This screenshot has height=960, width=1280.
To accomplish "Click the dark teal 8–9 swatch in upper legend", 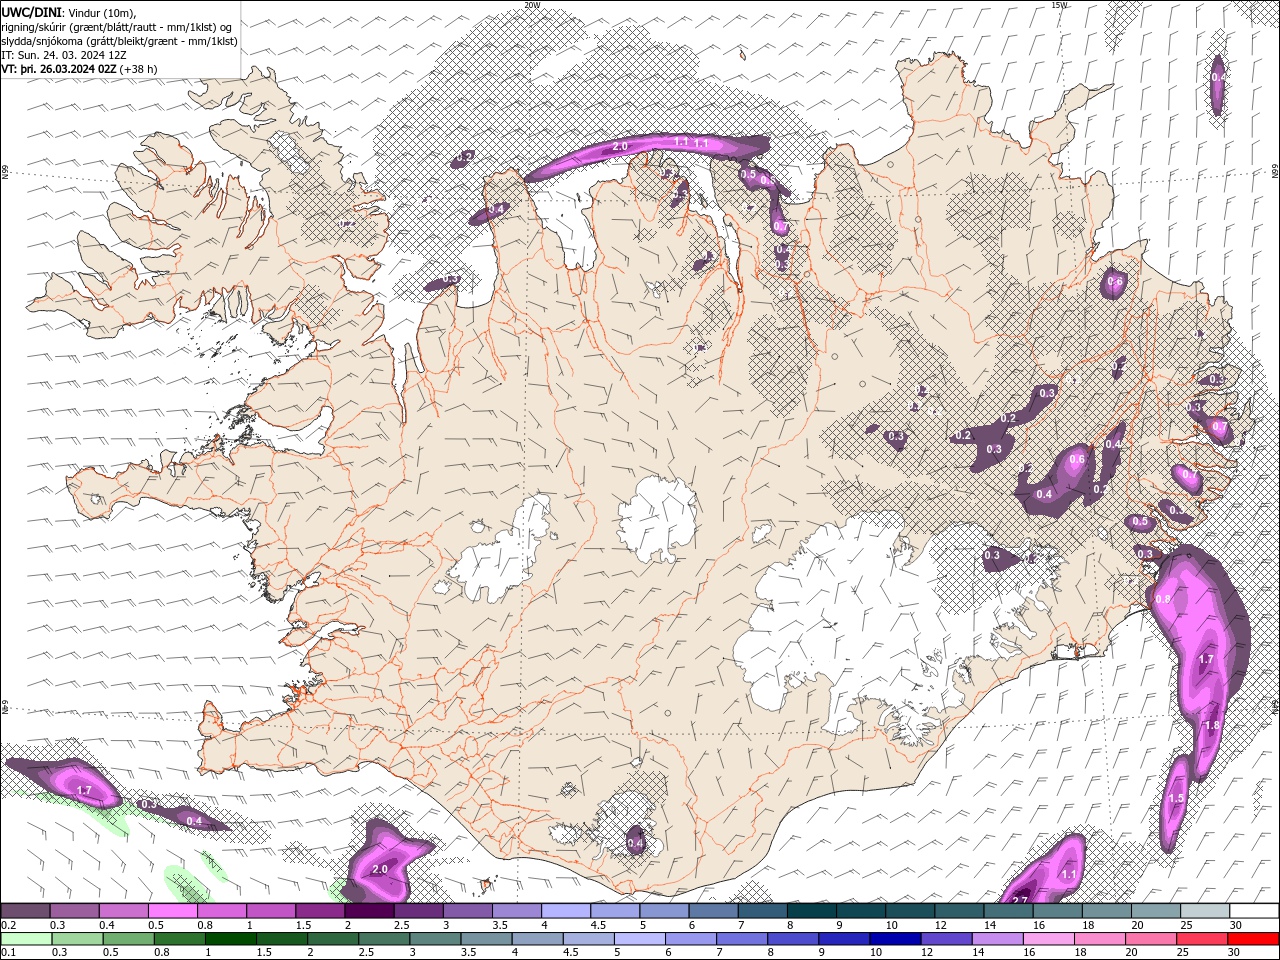I will pos(810,911).
